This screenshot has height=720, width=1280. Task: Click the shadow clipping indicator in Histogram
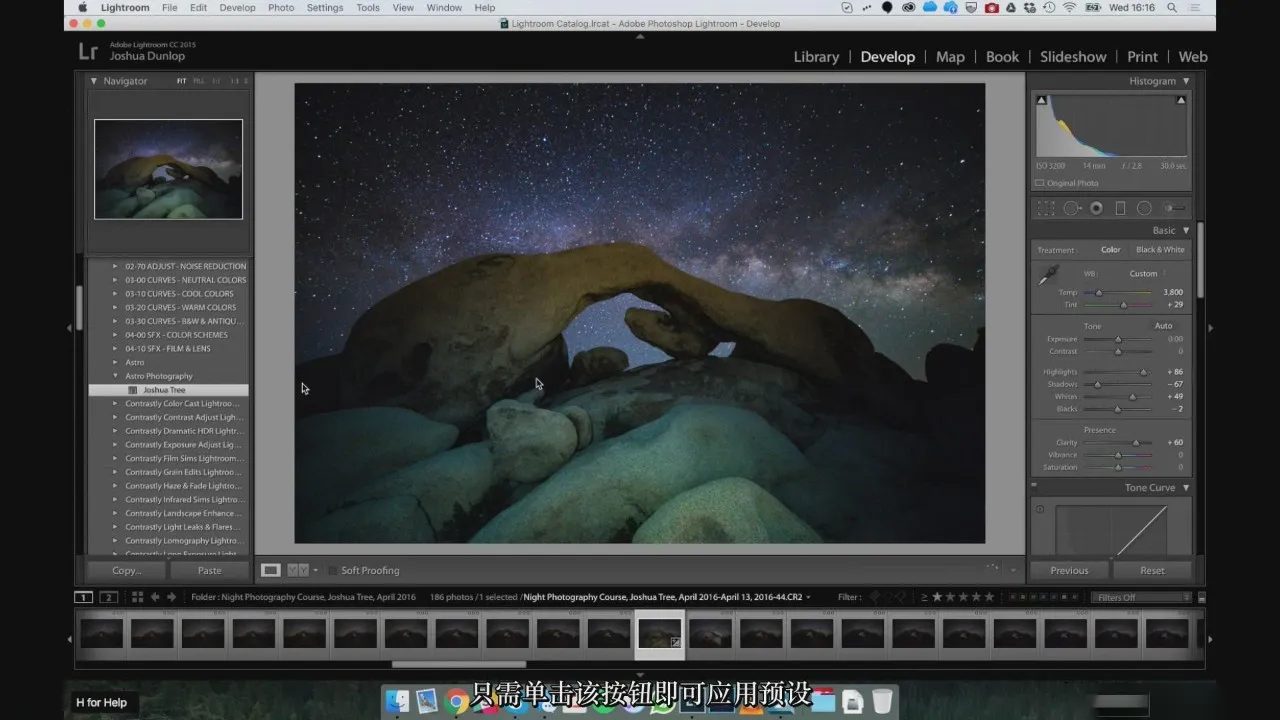1041,100
